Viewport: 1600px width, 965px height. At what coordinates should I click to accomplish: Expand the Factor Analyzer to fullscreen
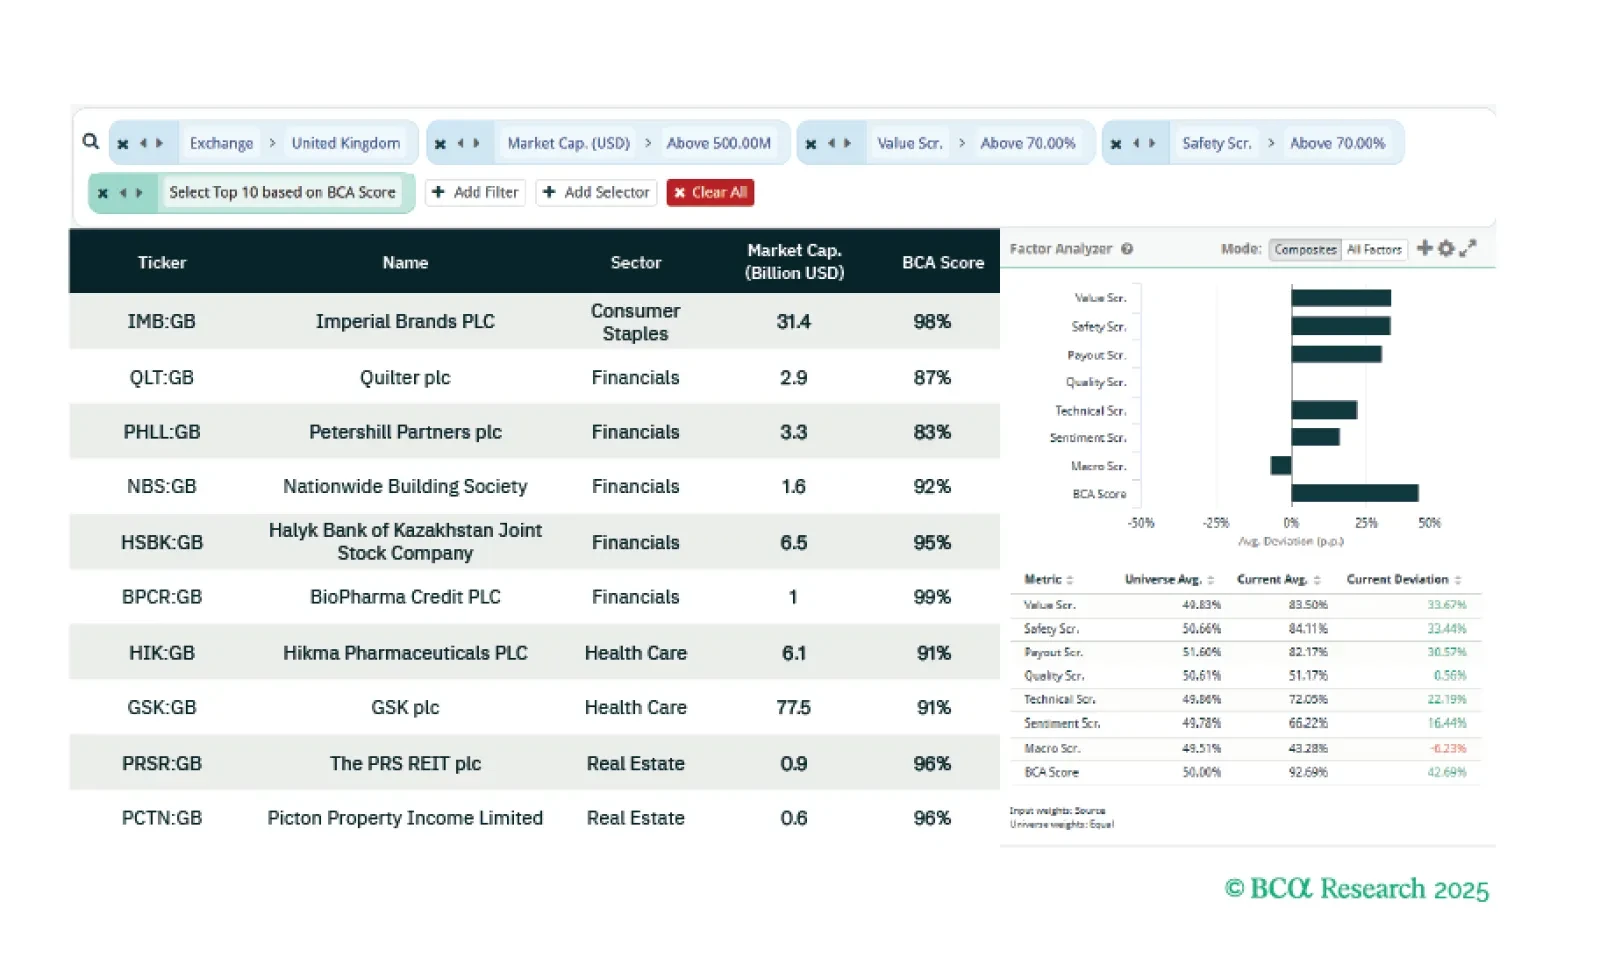(1468, 248)
